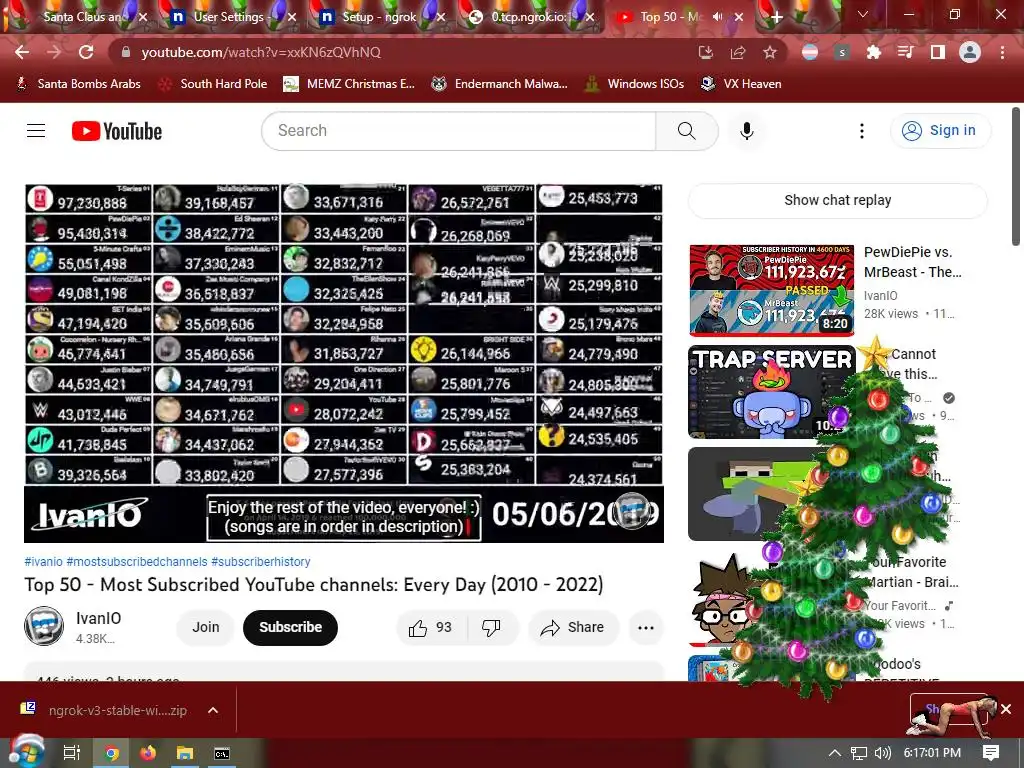Screen dimensions: 1024x768
Task: Open PewDiePie vs. MrBeast thumbnail
Action: [772, 291]
